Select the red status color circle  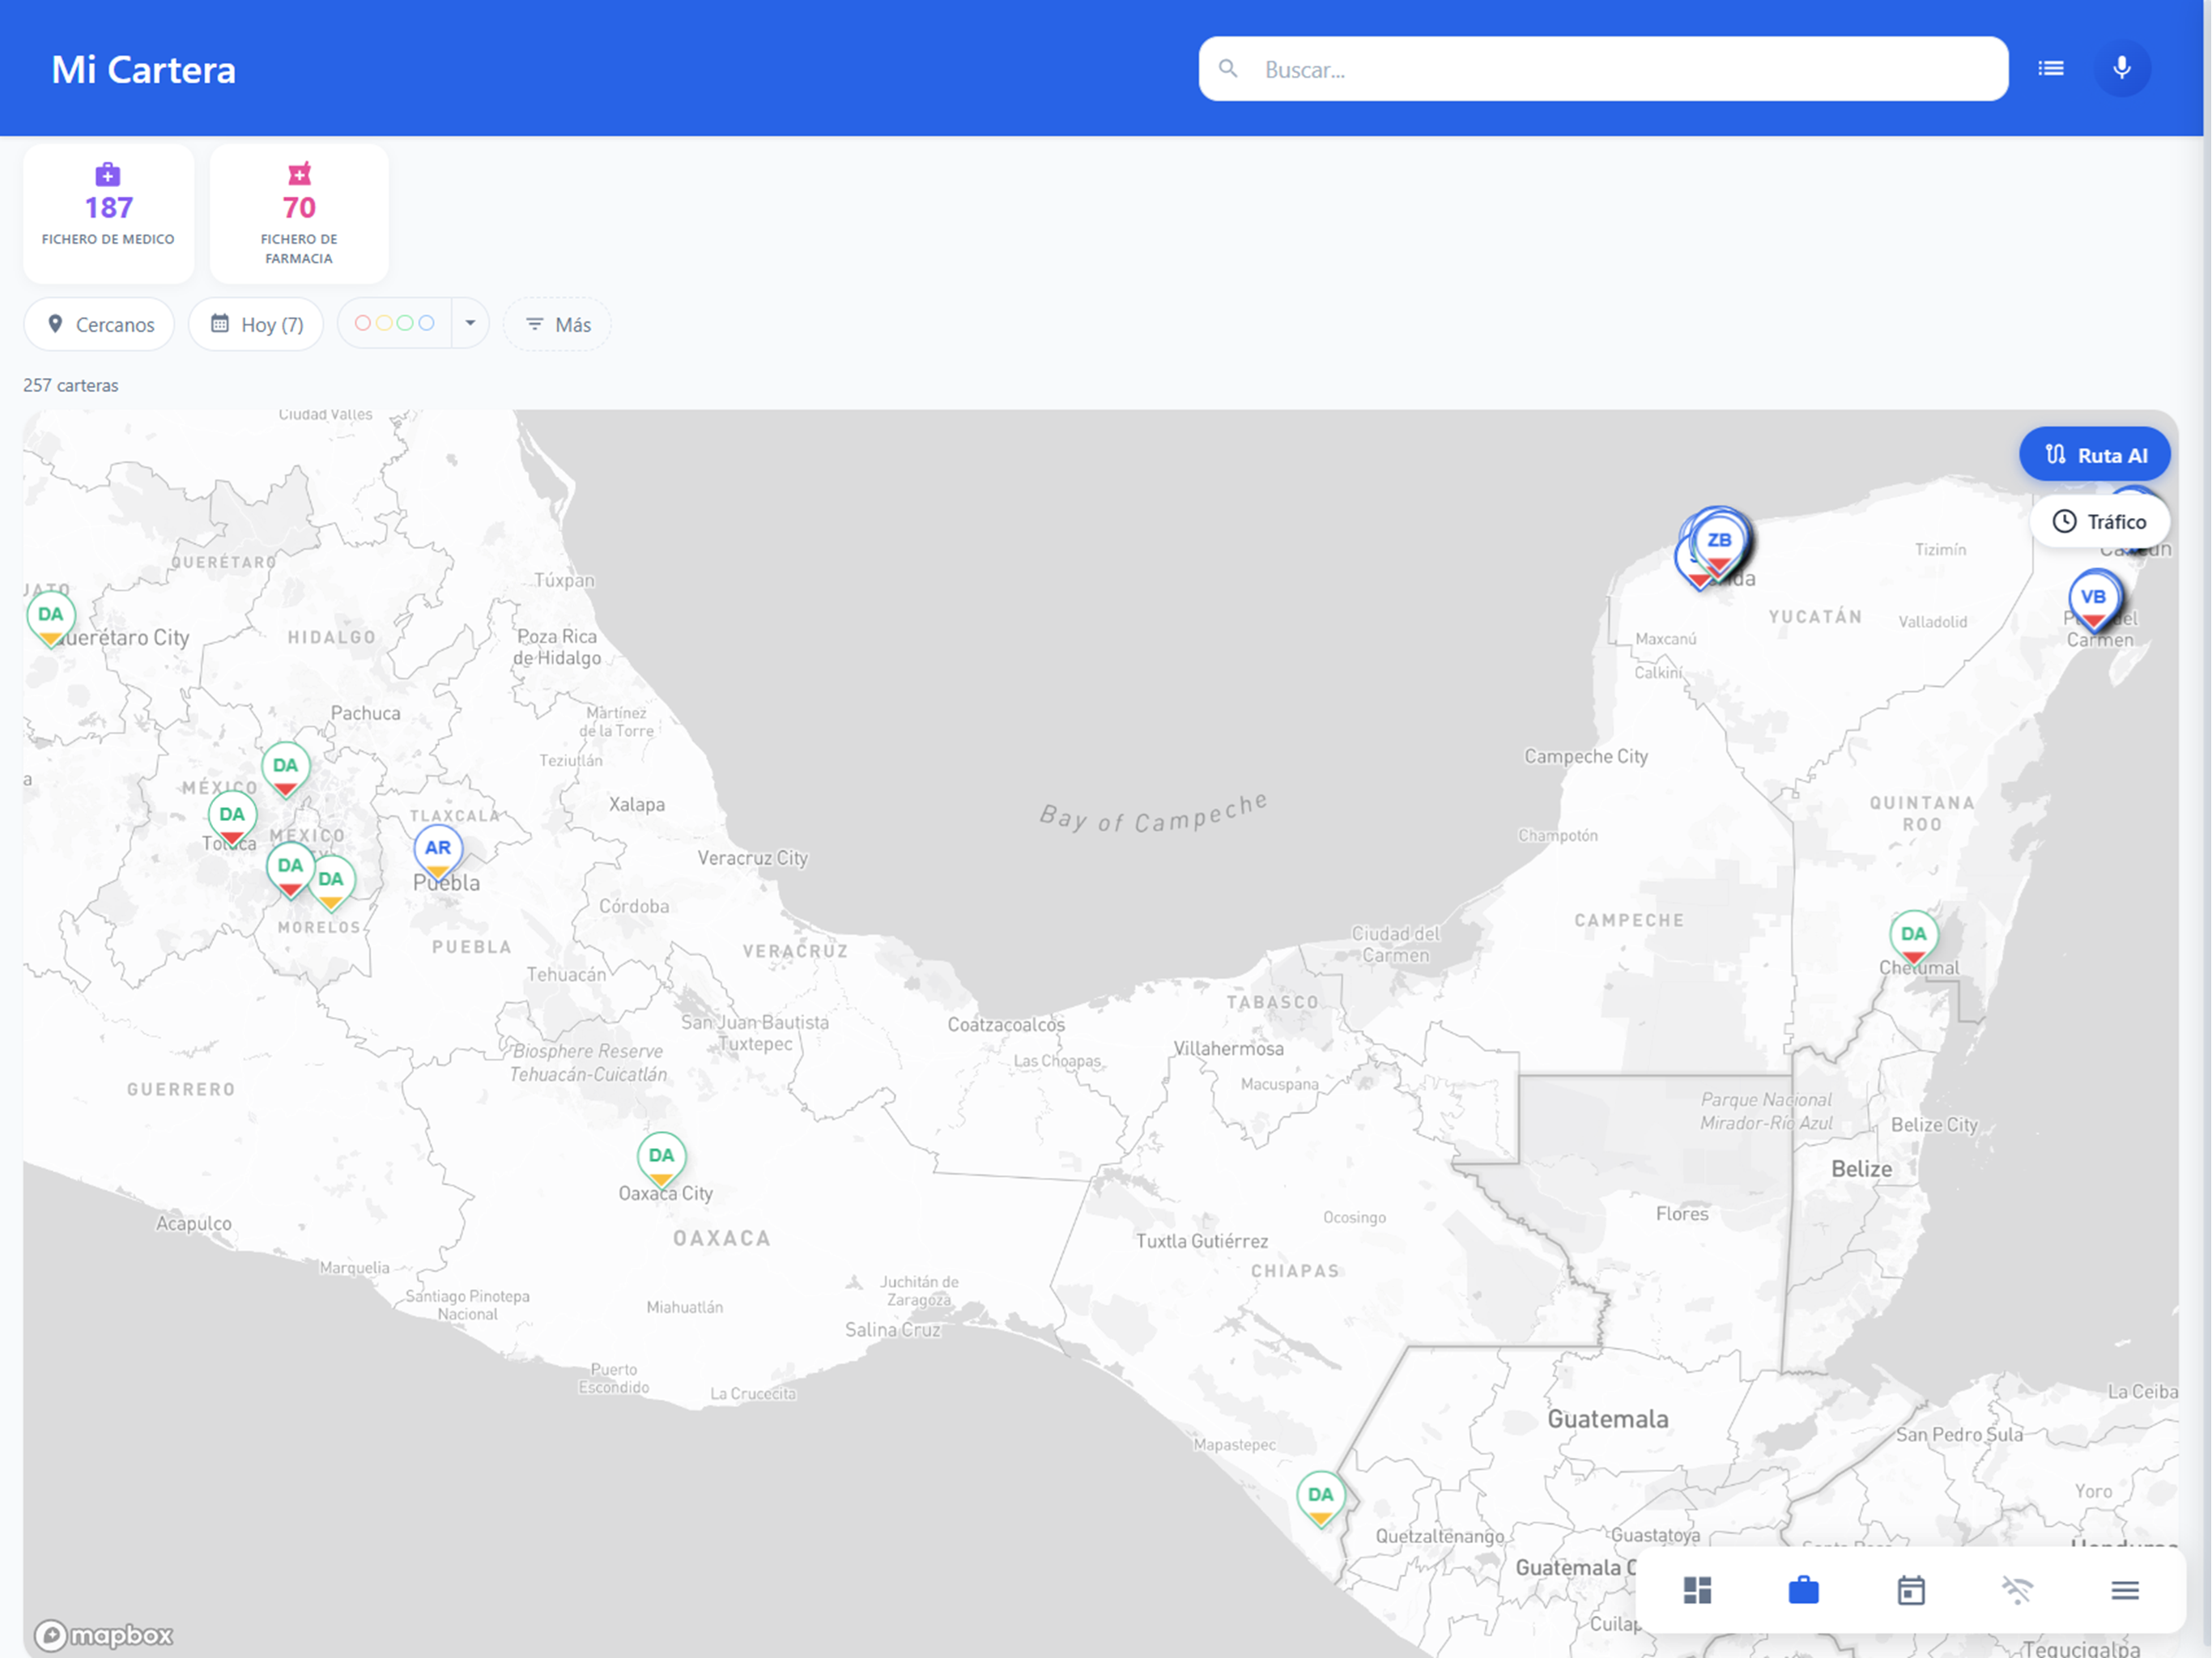(x=363, y=323)
